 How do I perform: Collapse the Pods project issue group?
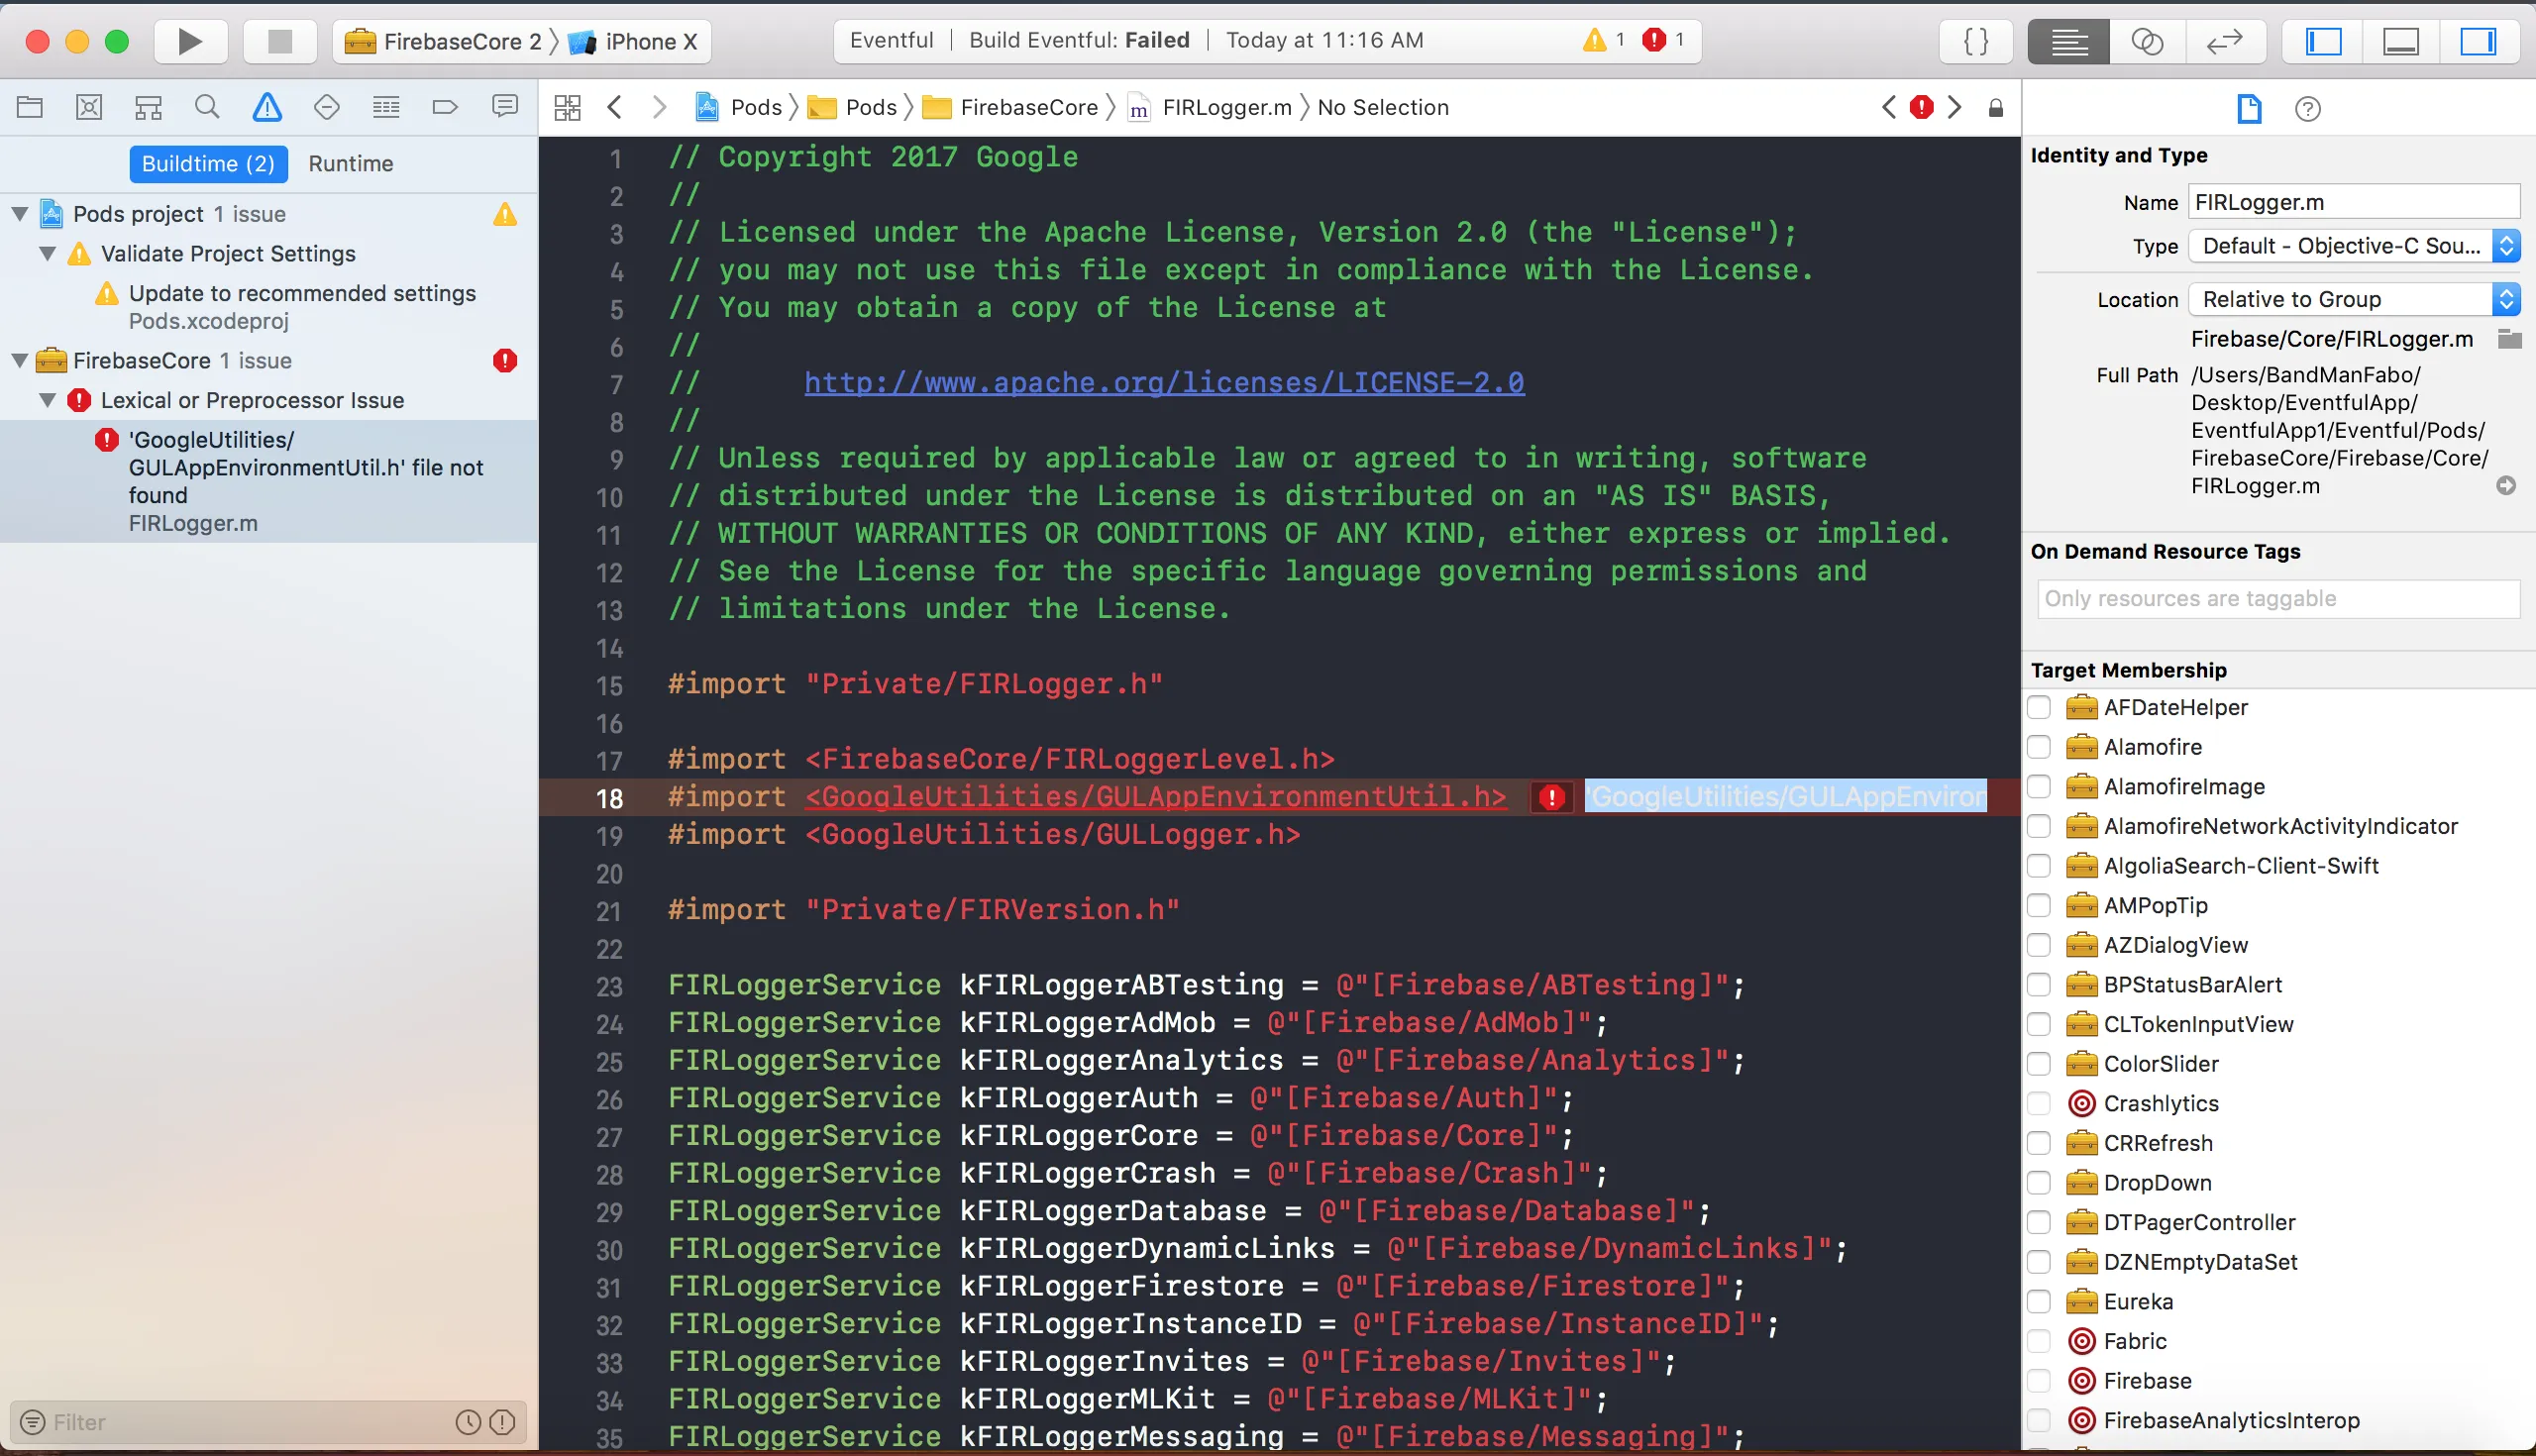19,214
